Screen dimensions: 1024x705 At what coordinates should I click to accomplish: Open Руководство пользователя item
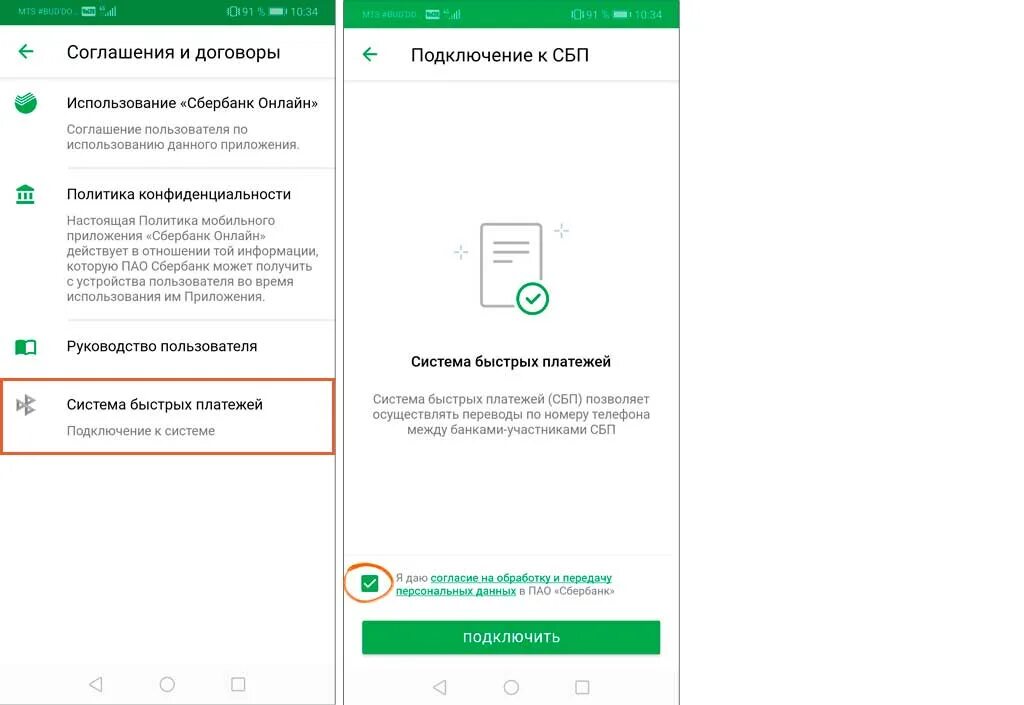click(x=168, y=347)
